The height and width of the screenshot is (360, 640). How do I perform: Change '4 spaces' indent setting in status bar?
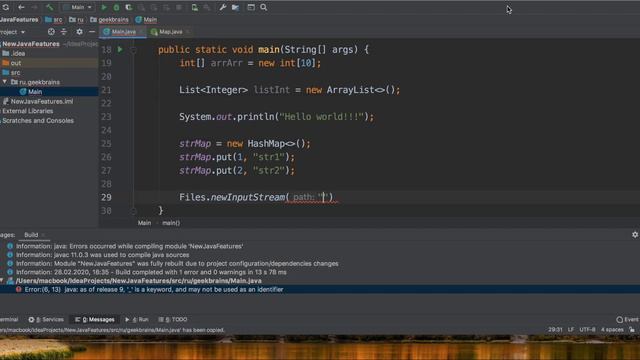coord(612,329)
